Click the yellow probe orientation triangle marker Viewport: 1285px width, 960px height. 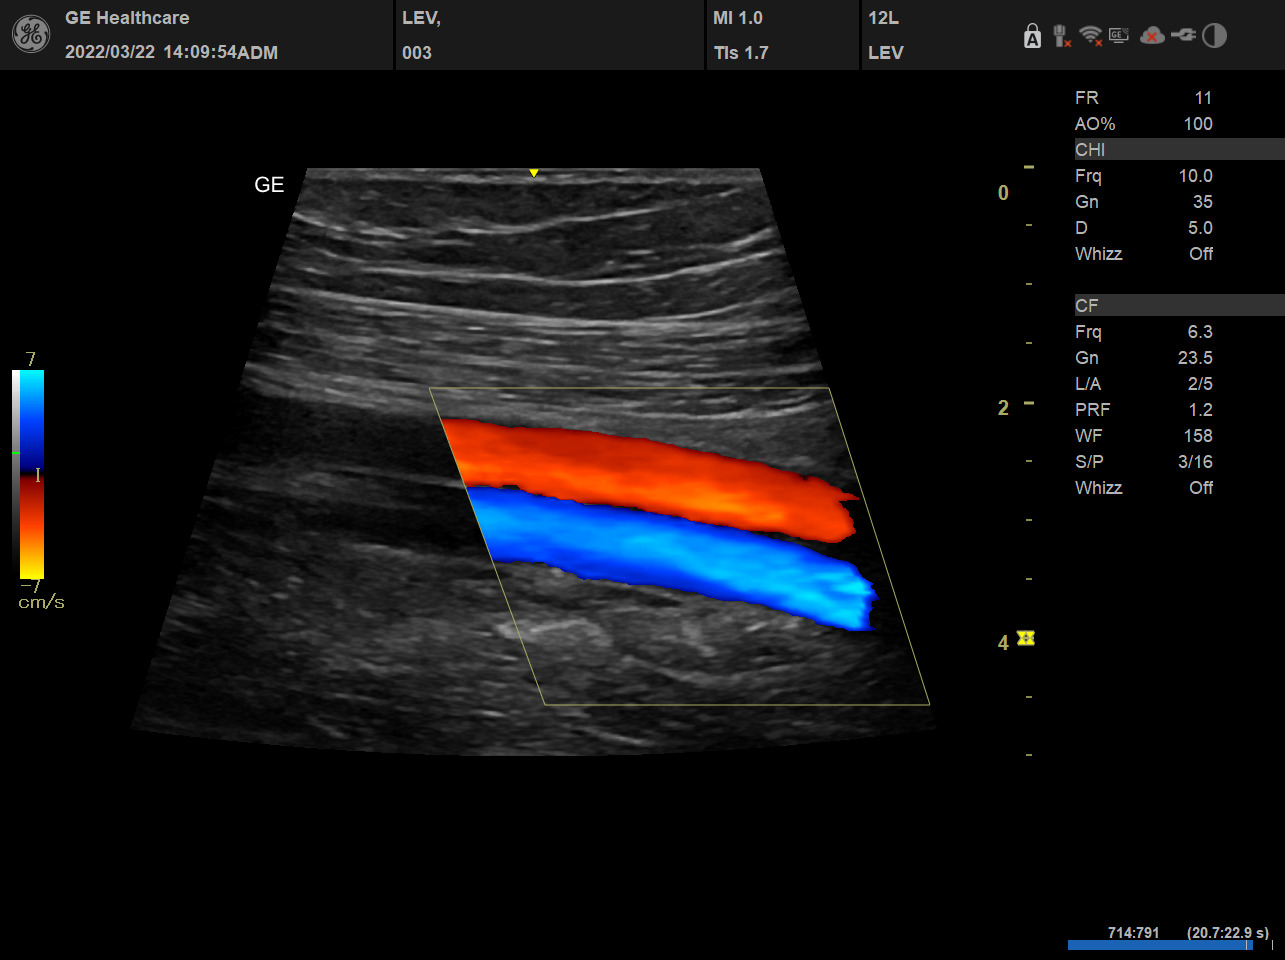[x=534, y=173]
